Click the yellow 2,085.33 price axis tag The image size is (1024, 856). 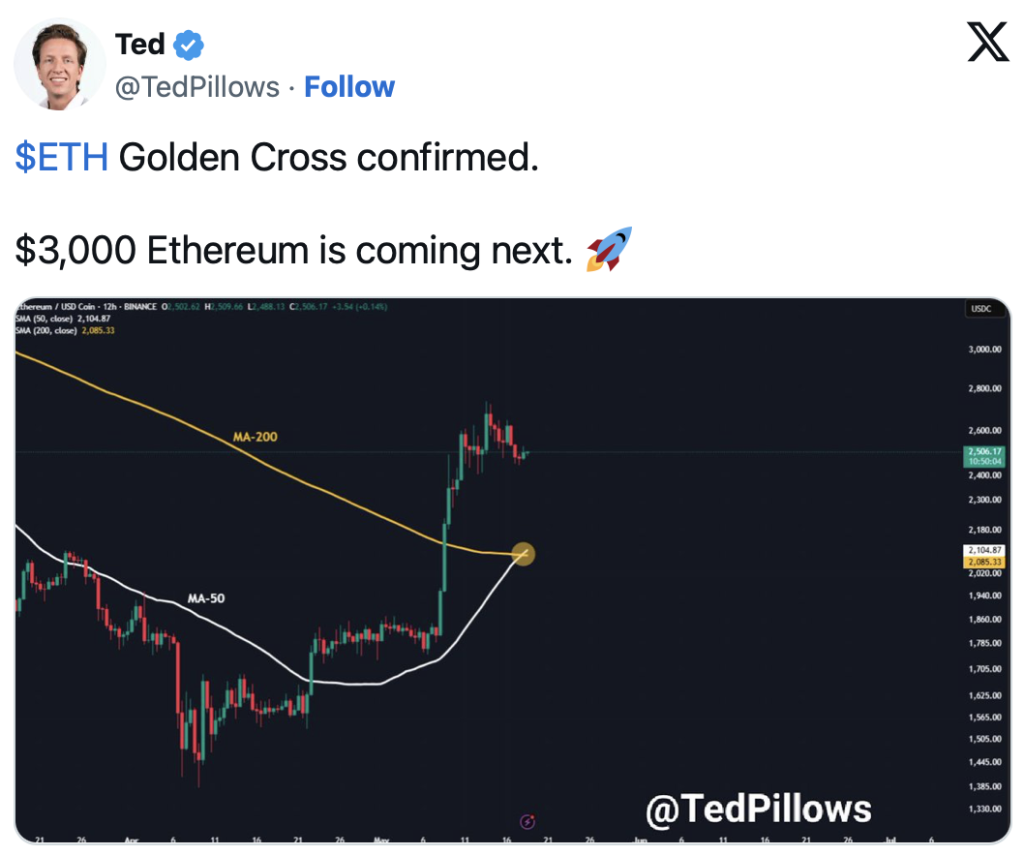tap(984, 562)
